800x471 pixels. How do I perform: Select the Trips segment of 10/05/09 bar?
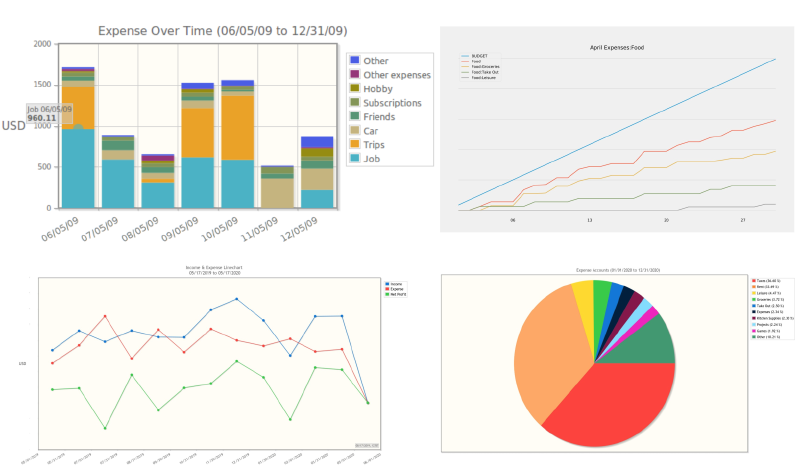pyautogui.click(x=237, y=128)
